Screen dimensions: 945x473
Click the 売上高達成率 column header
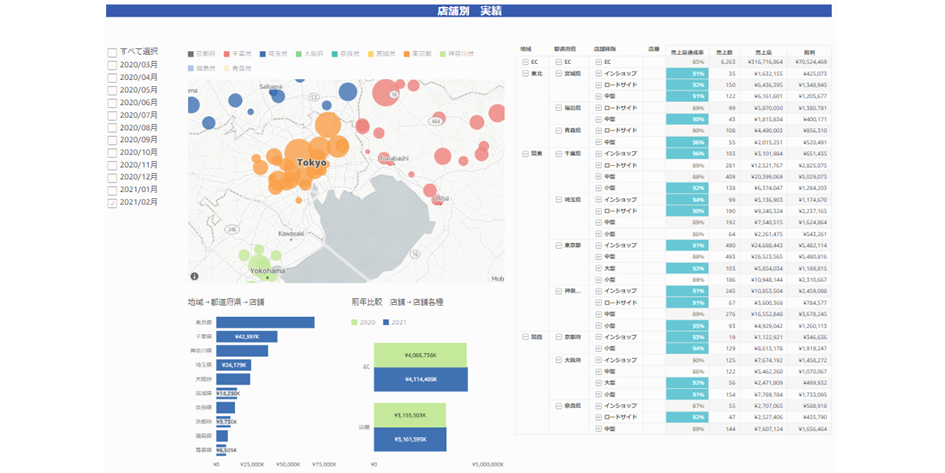[687, 52]
